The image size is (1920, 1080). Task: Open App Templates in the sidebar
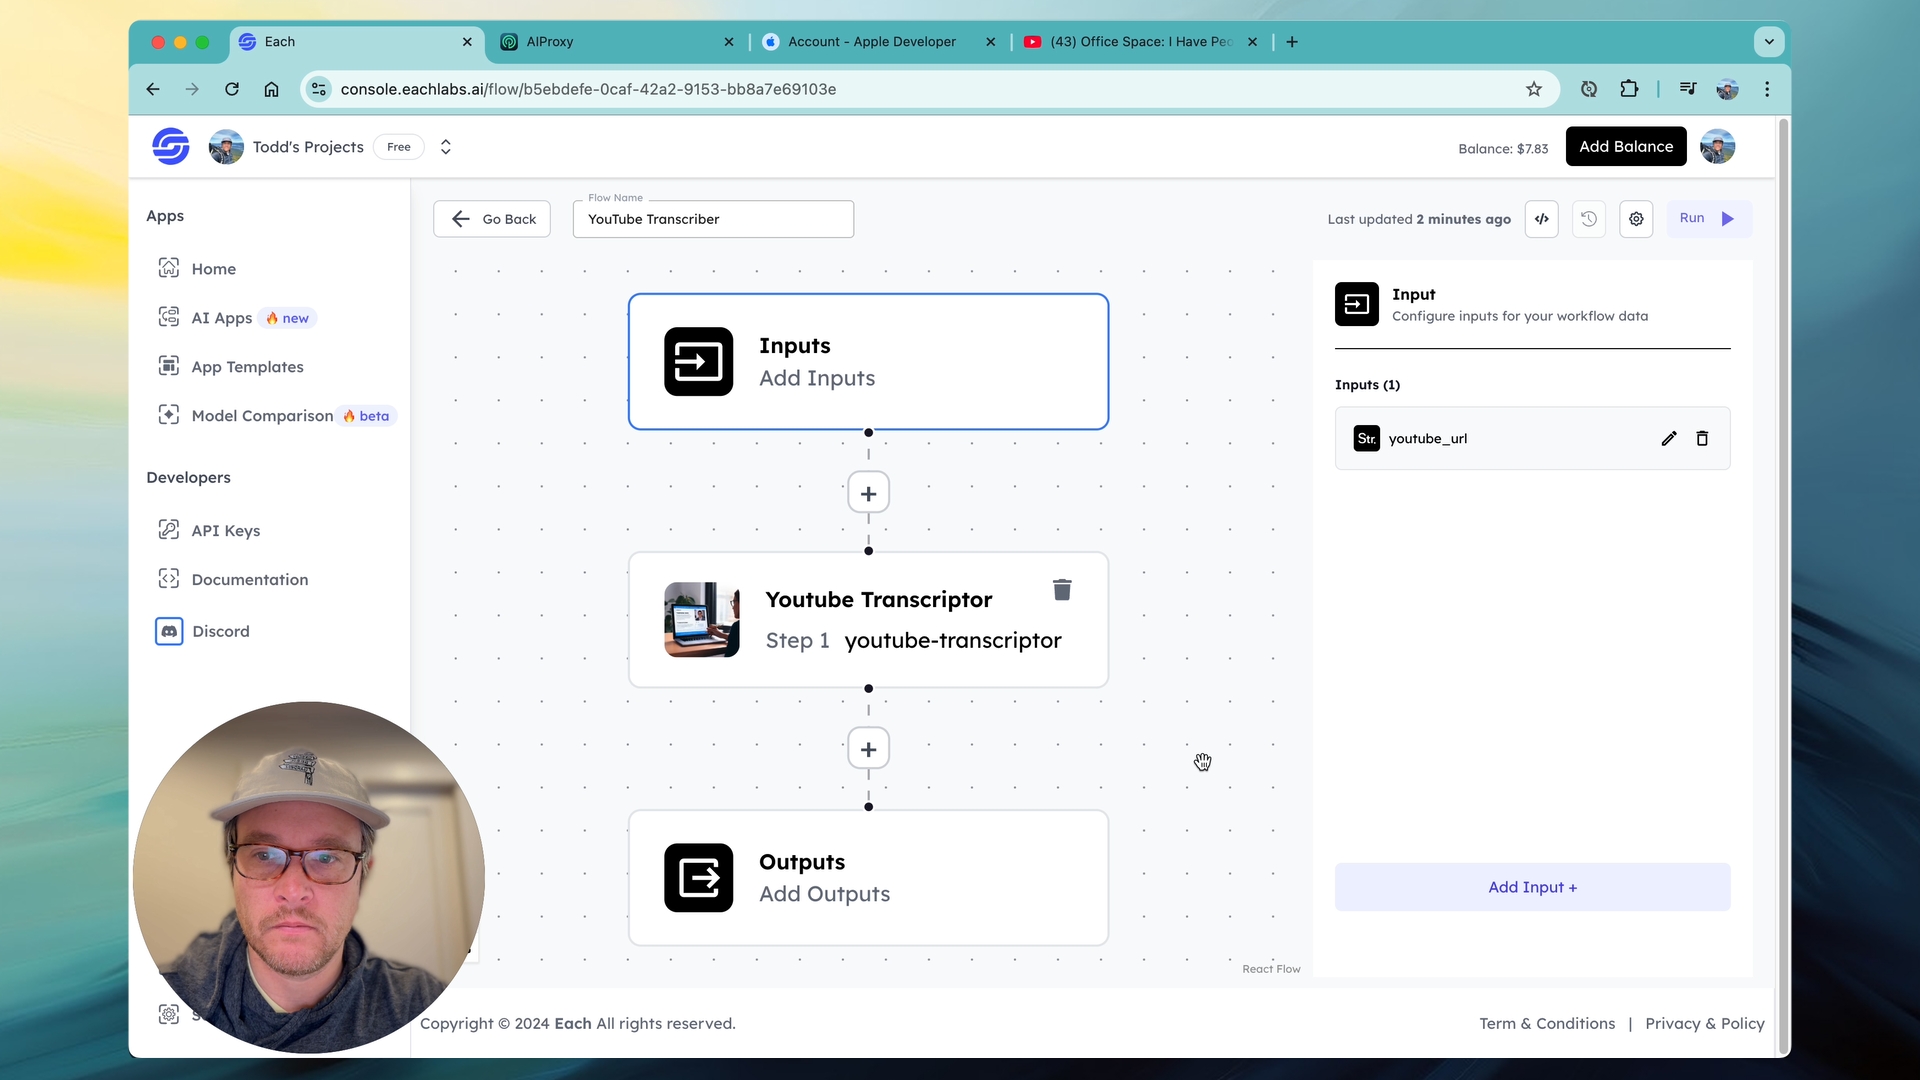247,367
